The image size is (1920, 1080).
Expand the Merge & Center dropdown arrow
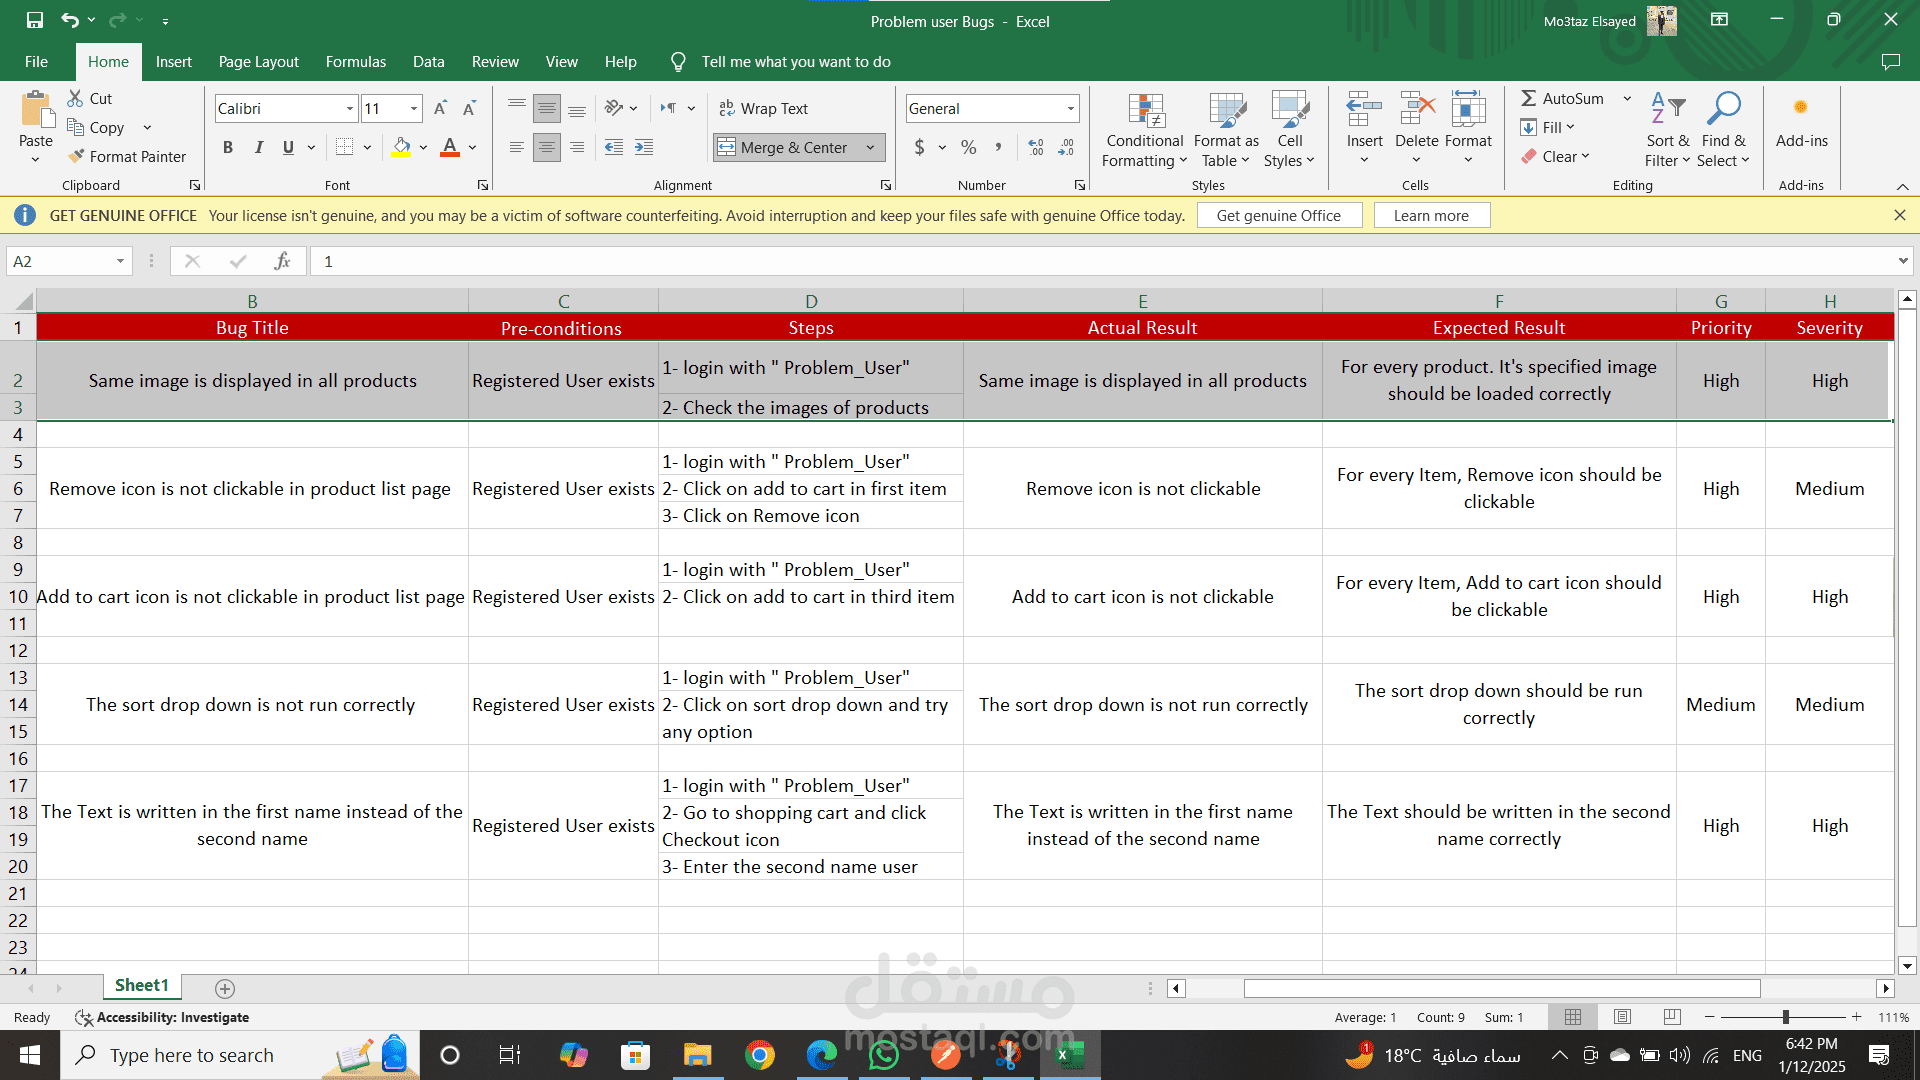[870, 147]
